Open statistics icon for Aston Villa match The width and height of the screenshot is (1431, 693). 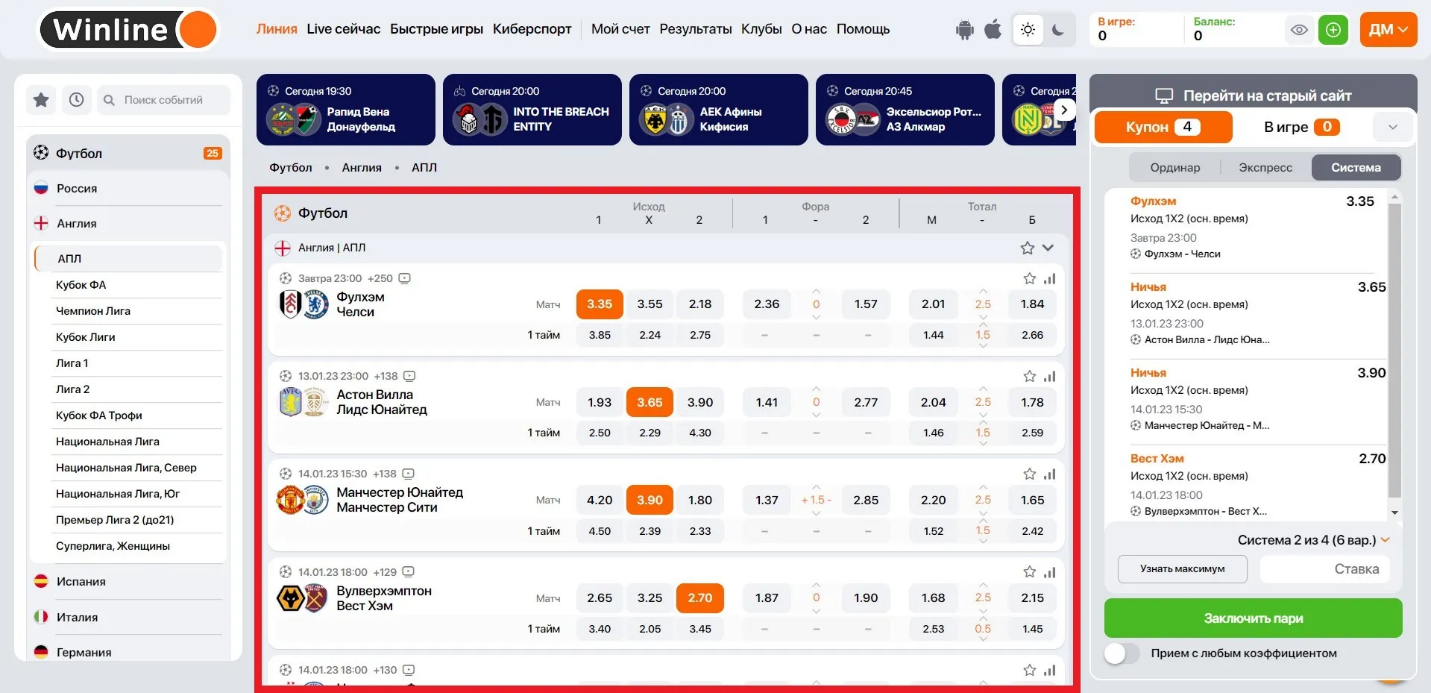tap(1050, 377)
